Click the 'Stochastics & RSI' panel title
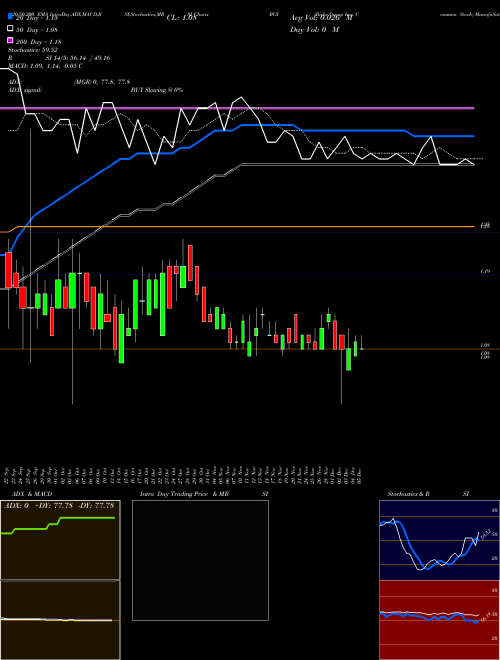The width and height of the screenshot is (500, 660). click(428, 494)
